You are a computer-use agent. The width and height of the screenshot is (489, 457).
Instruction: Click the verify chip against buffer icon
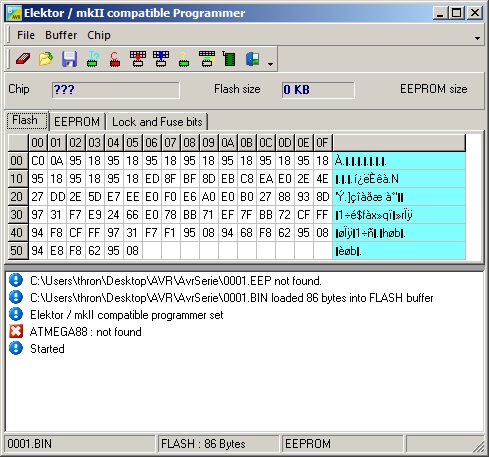(x=207, y=59)
